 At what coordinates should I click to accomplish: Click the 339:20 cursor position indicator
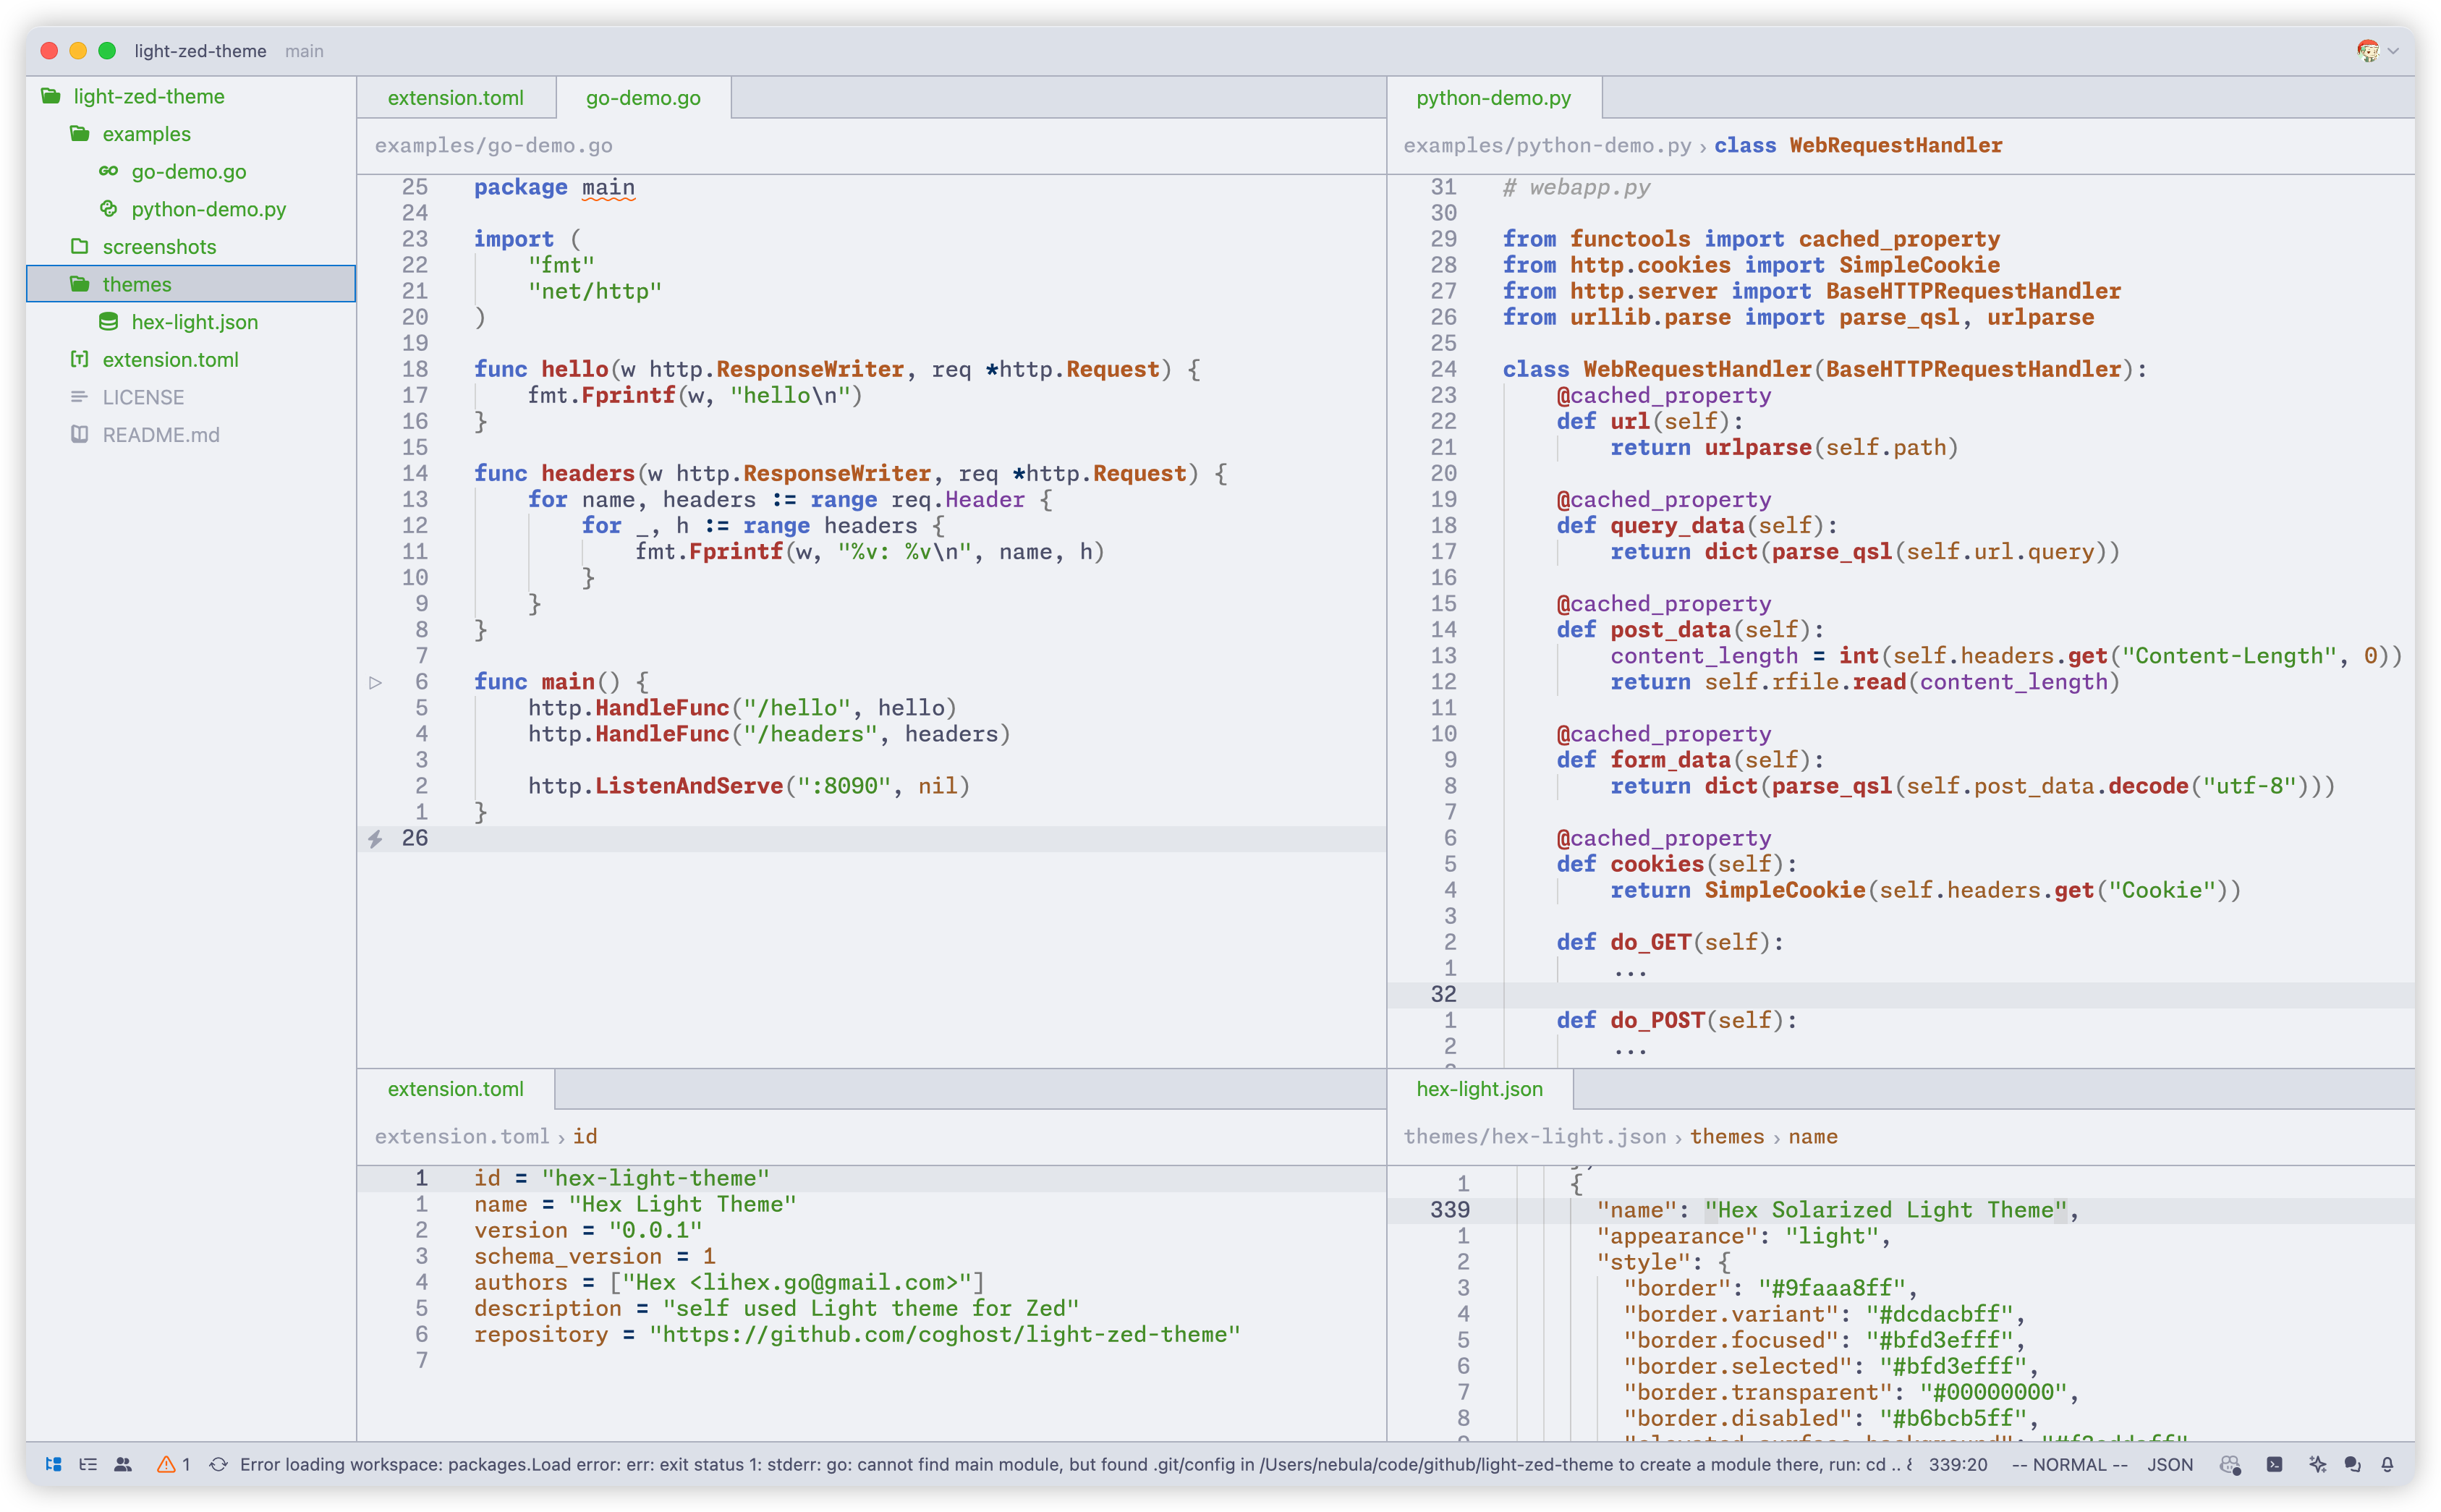1958,1464
